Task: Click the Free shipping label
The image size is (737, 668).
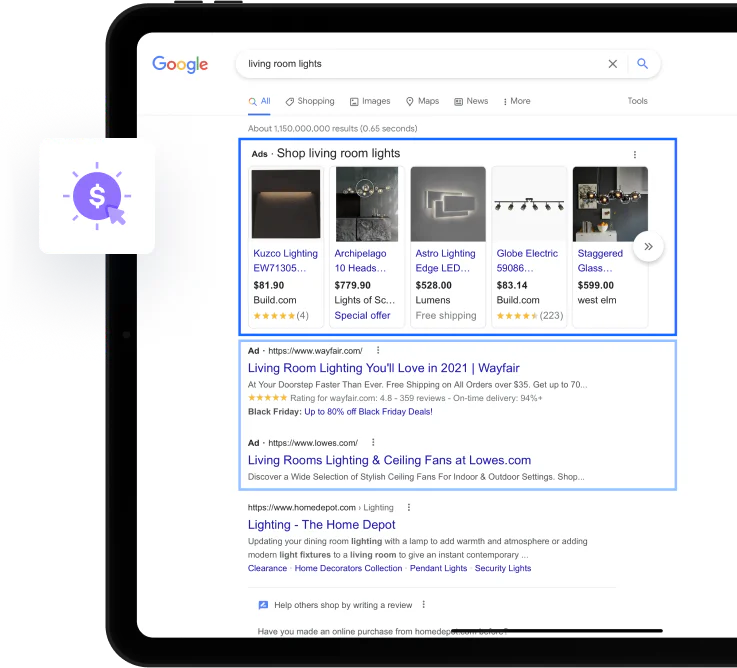Action: point(446,315)
